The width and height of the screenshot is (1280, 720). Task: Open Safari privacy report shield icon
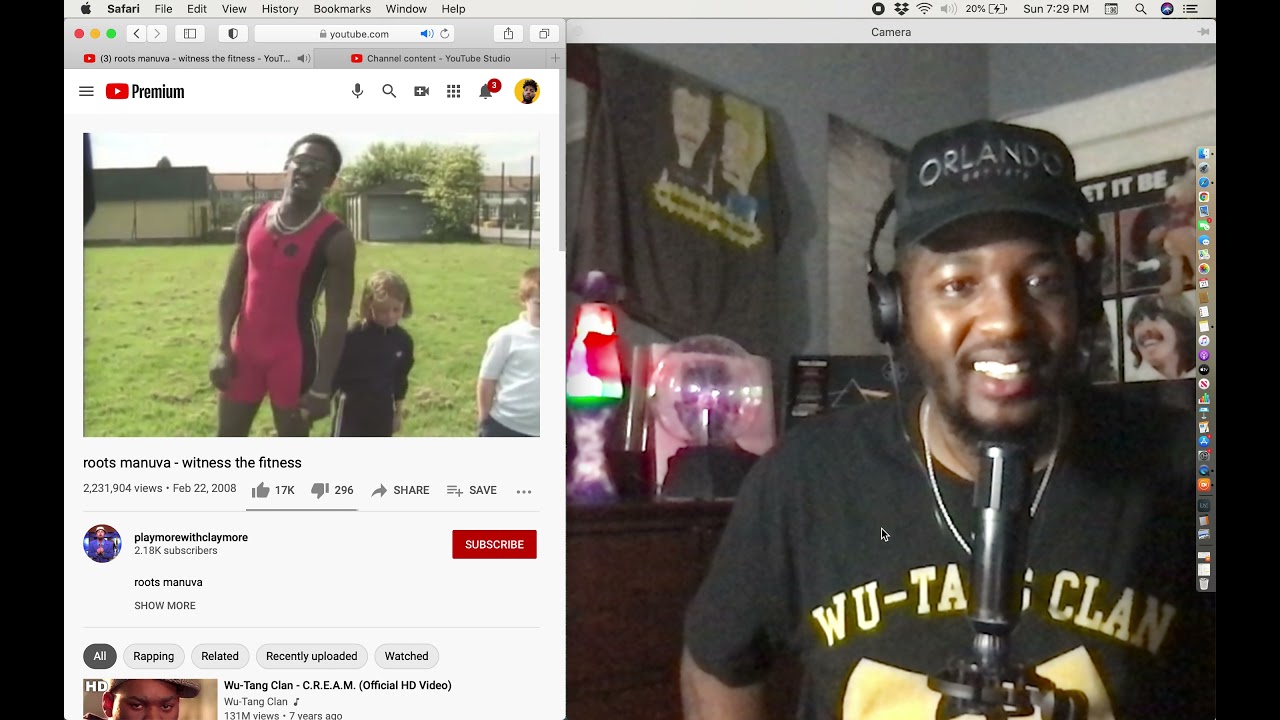tap(233, 34)
